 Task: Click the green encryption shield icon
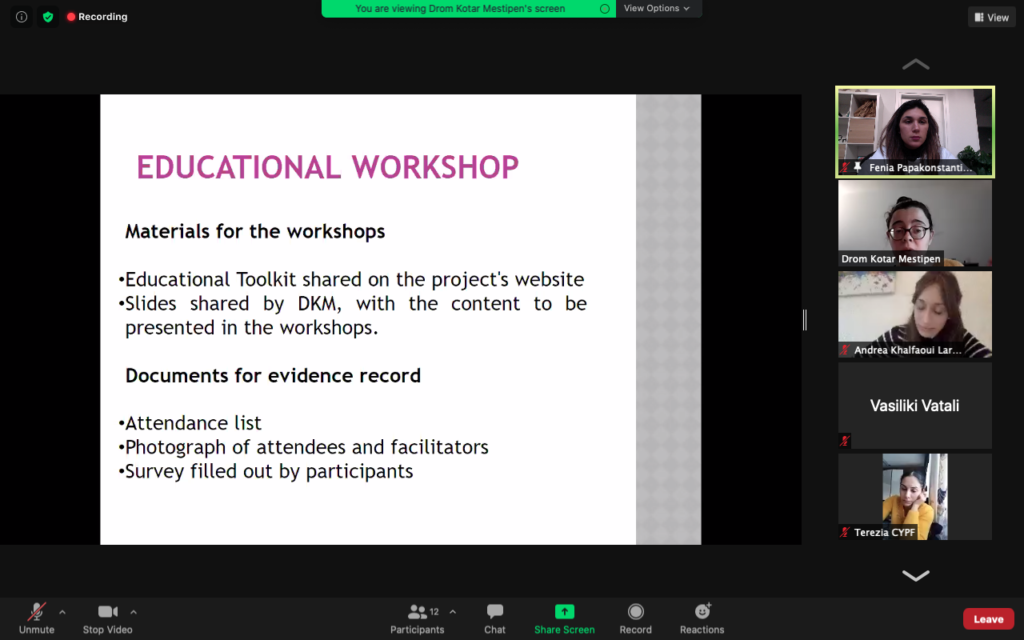(x=48, y=17)
